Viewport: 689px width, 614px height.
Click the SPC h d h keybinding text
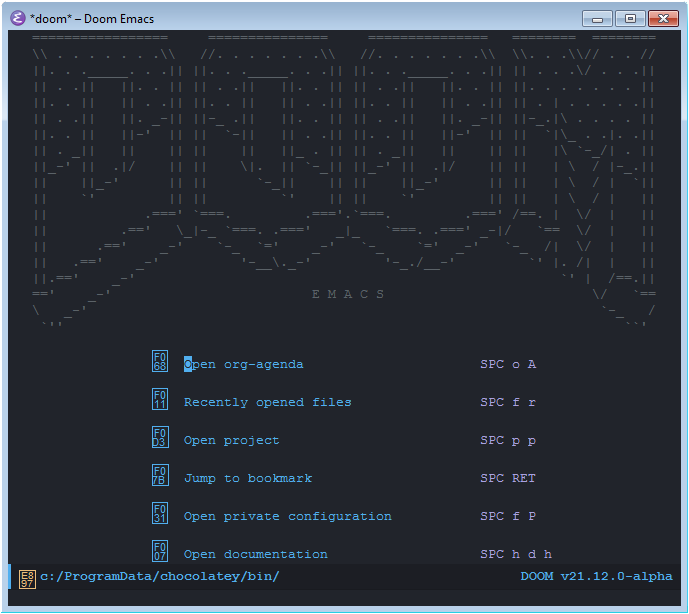click(516, 554)
